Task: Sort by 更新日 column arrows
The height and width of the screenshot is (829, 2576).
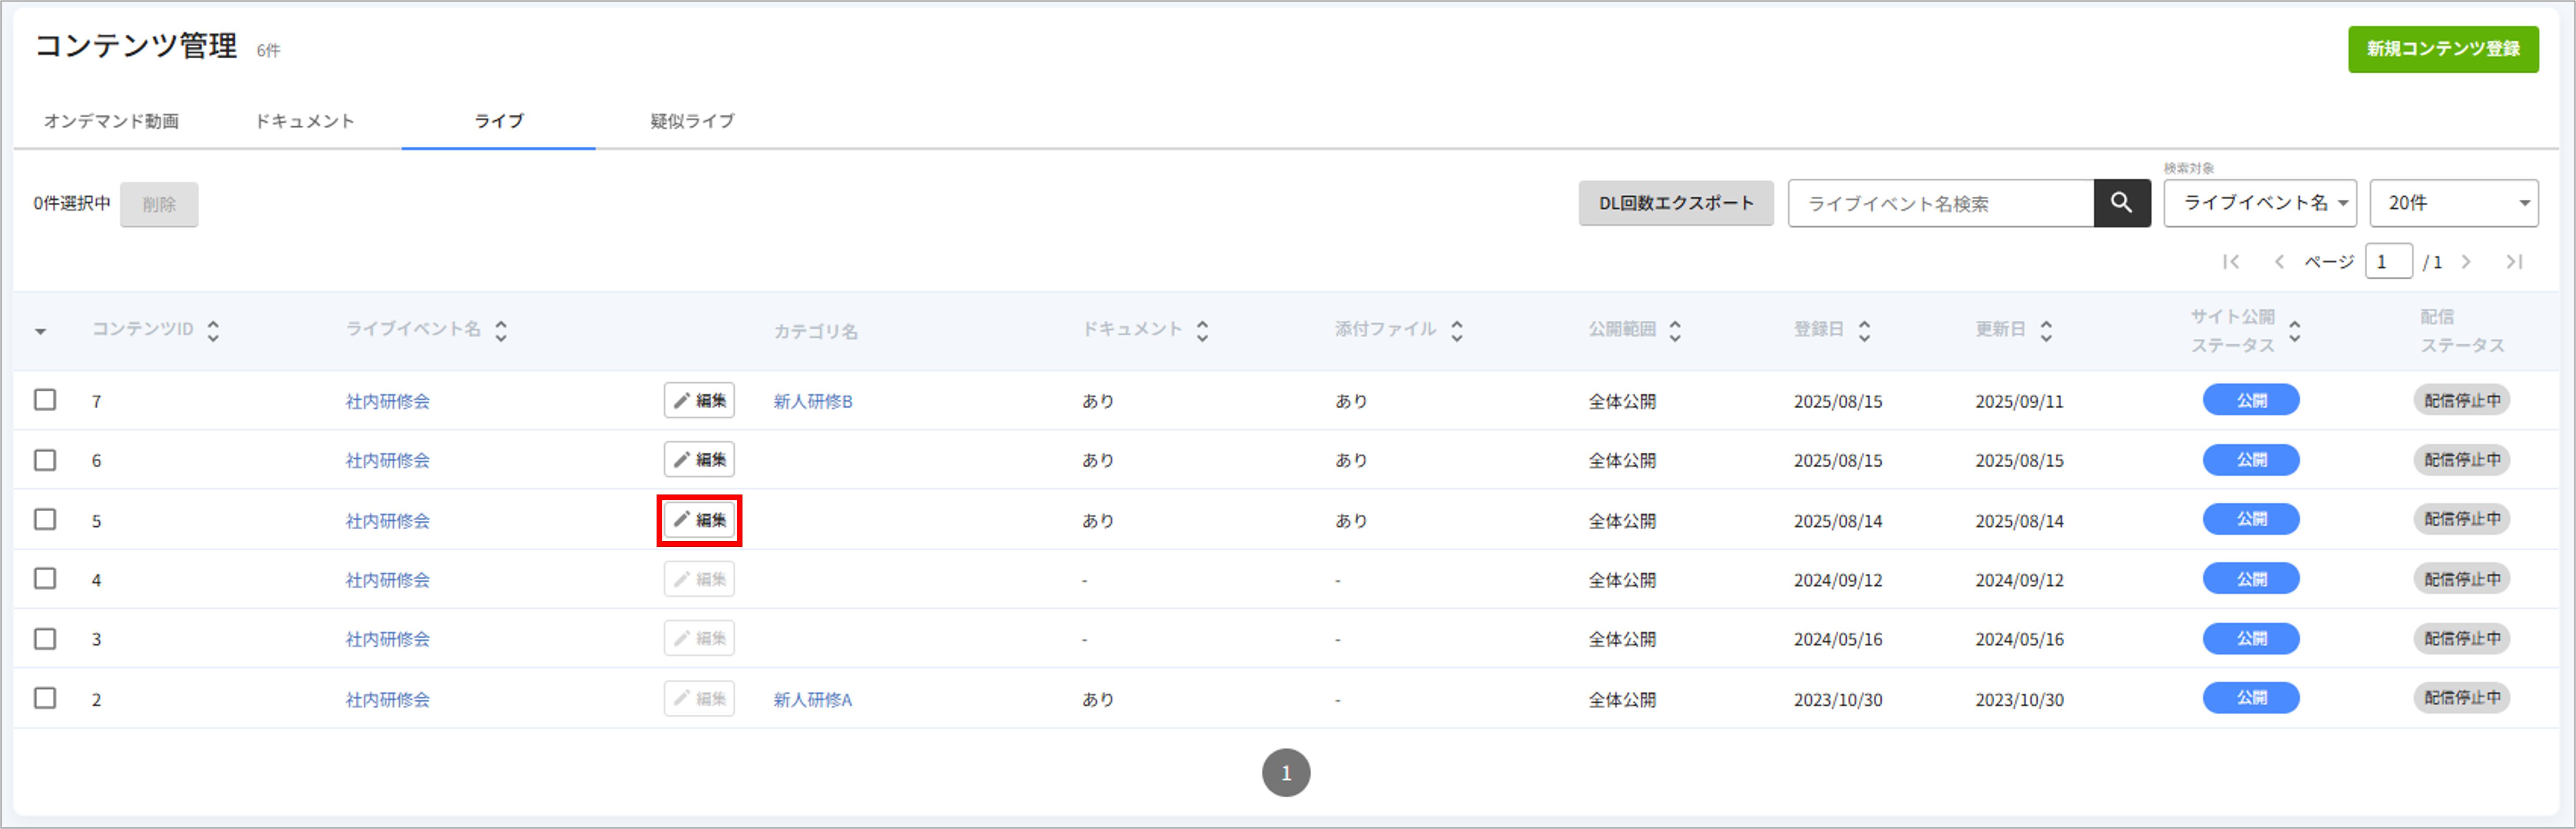Action: [x=2046, y=331]
